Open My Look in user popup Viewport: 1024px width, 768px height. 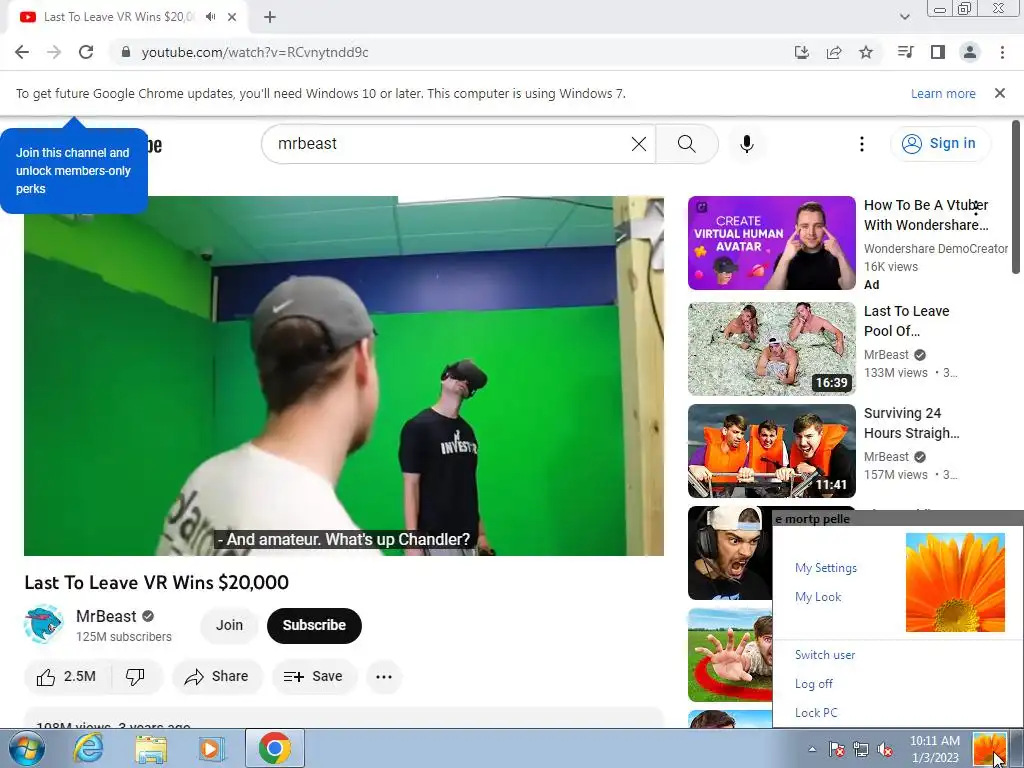coord(818,597)
